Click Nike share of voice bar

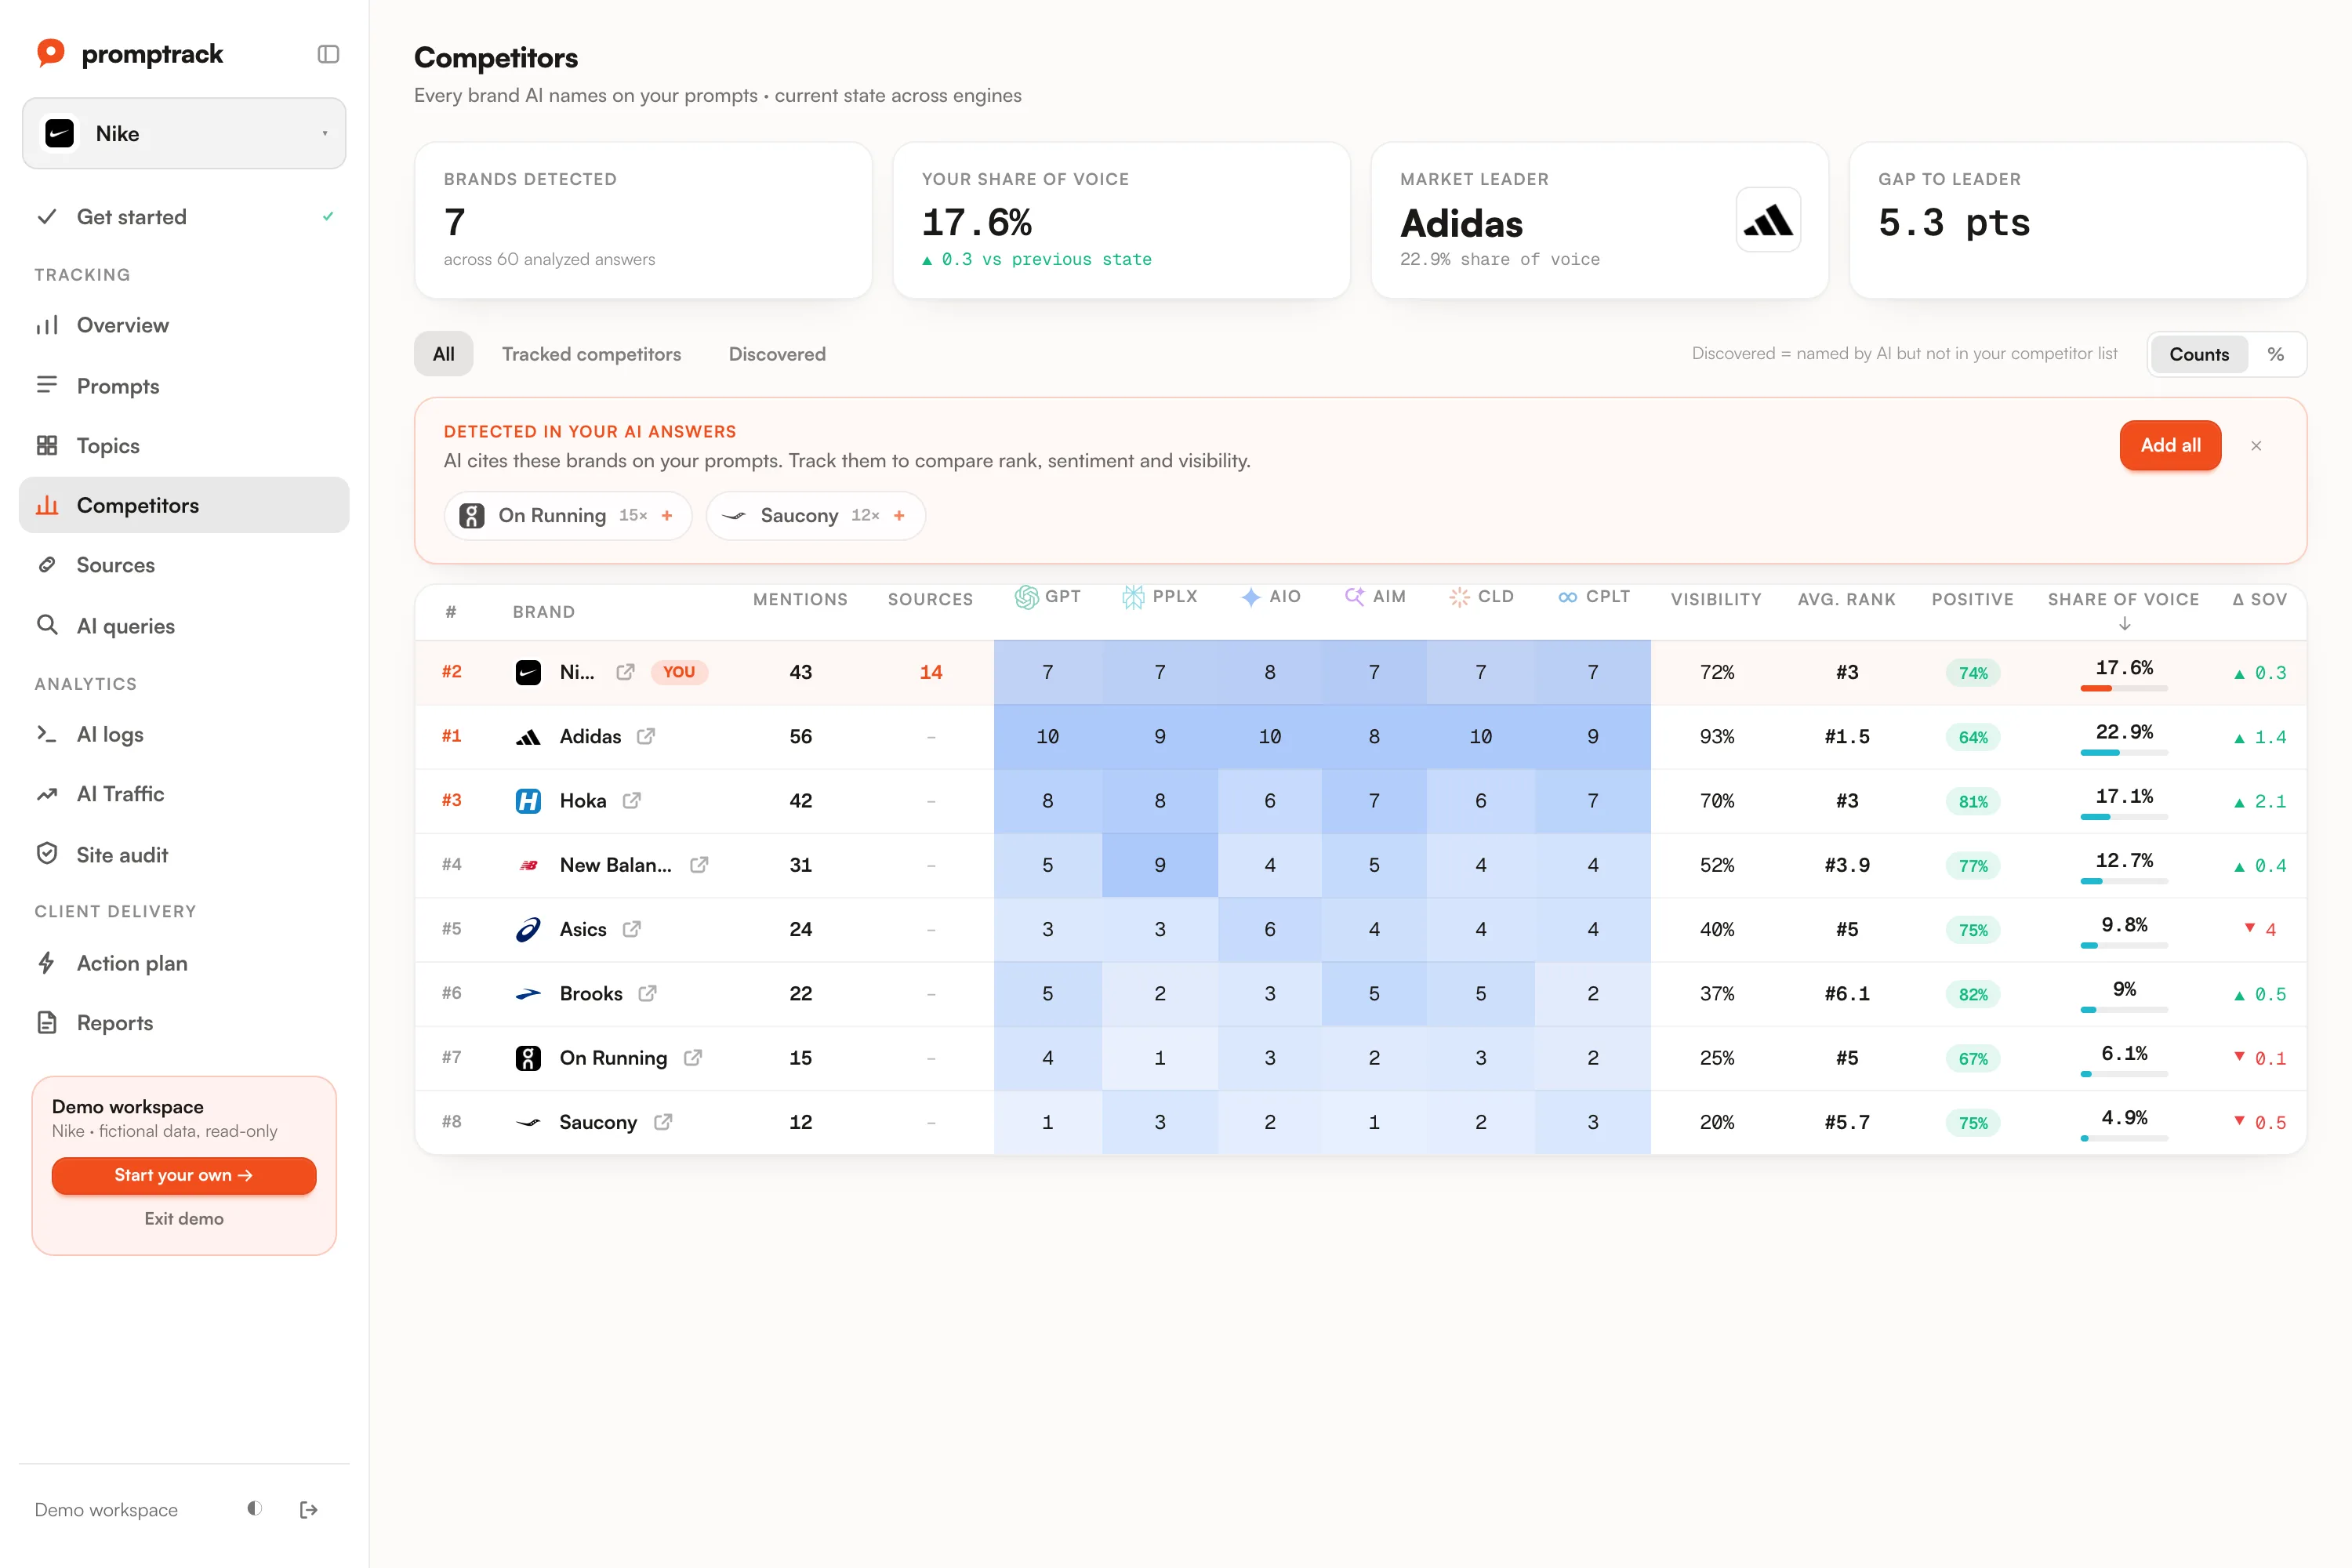pos(2124,688)
